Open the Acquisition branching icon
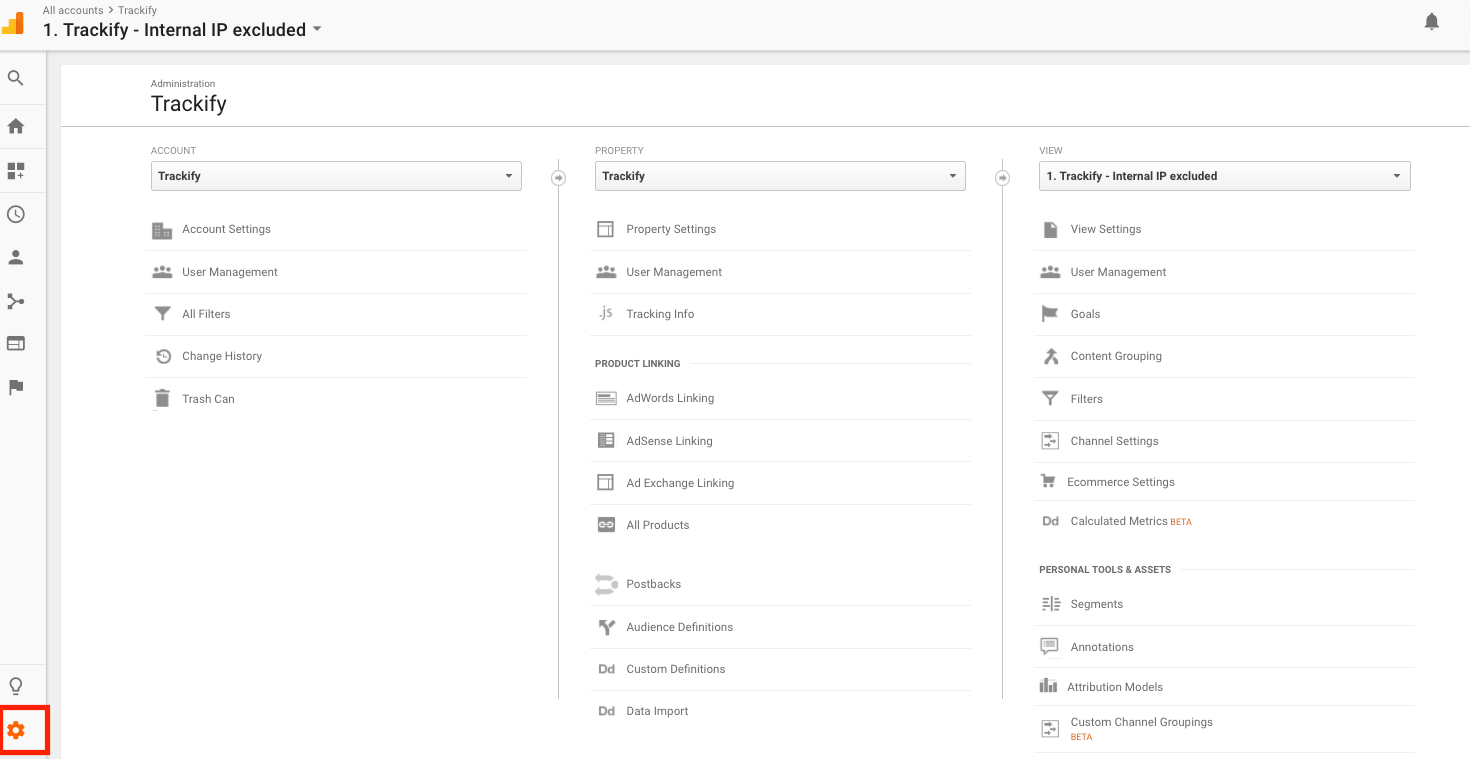The width and height of the screenshot is (1470, 759). pyautogui.click(x=16, y=301)
